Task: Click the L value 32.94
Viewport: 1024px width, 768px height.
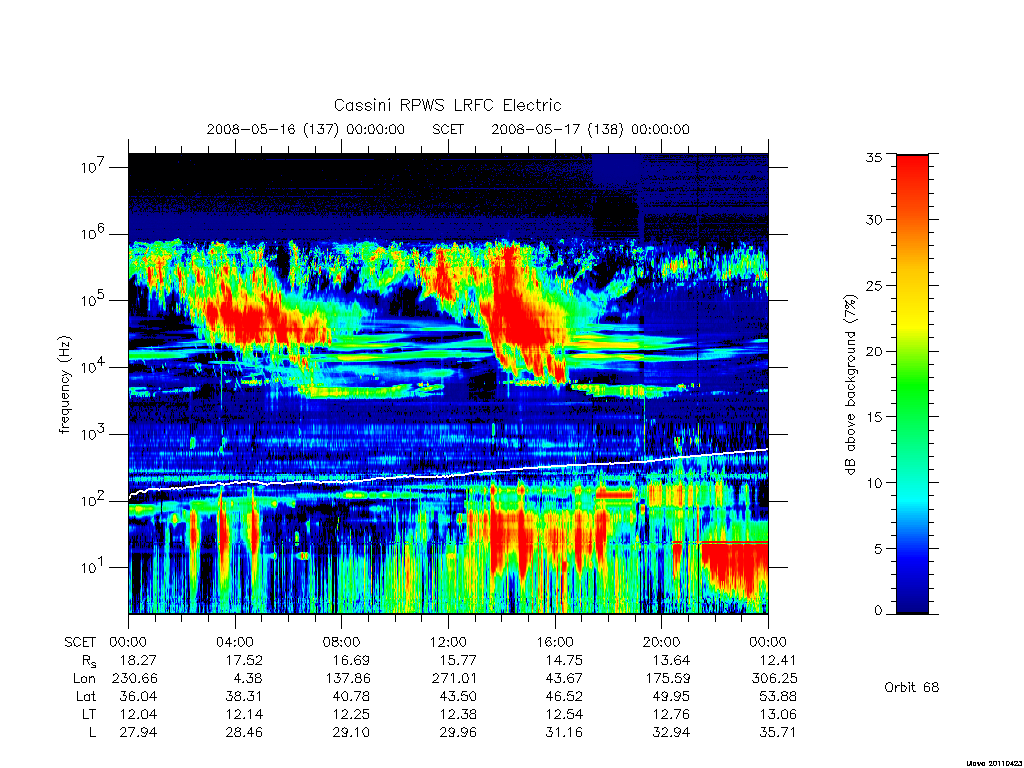Action: 671,732
